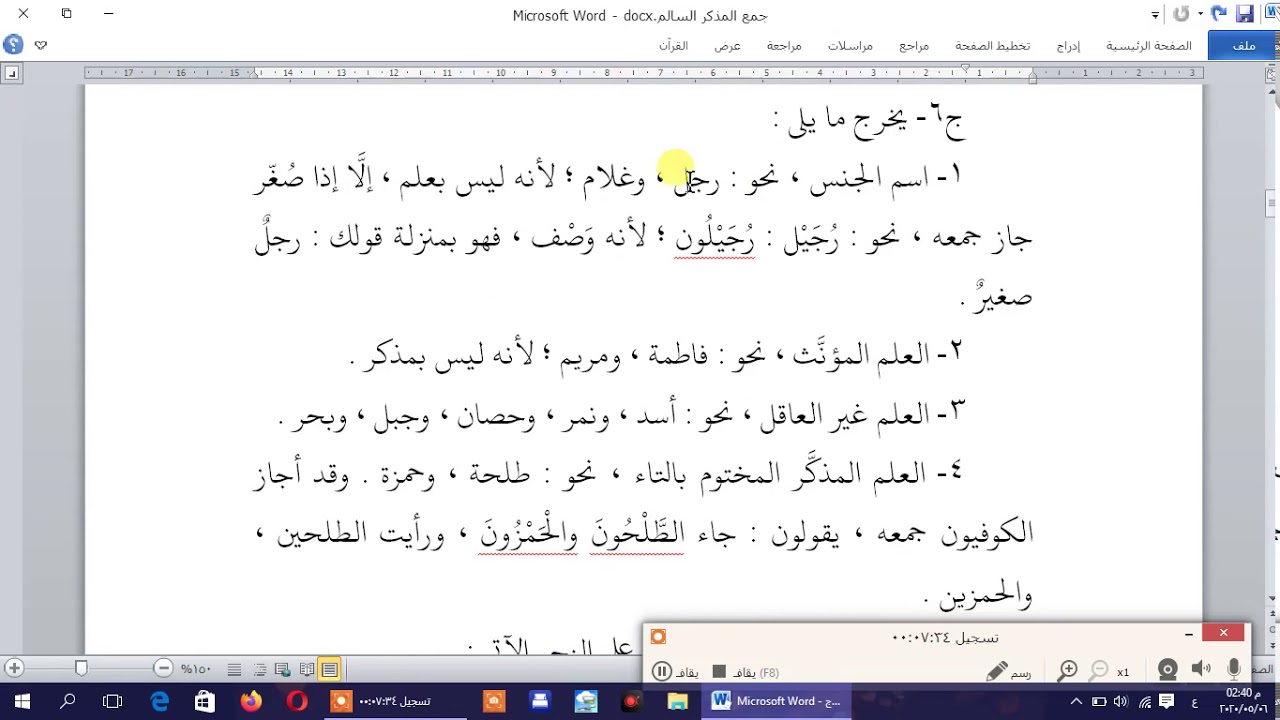Open the مراجعة (Review) ribbon tab
1280x720 pixels.
(x=784, y=46)
